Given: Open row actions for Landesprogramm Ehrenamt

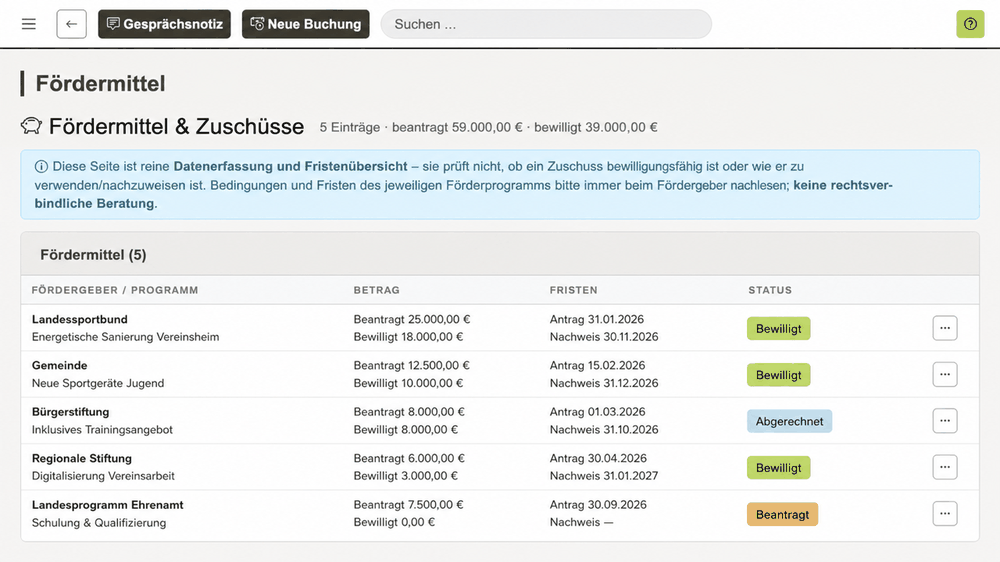Looking at the screenshot, I should click(x=945, y=514).
